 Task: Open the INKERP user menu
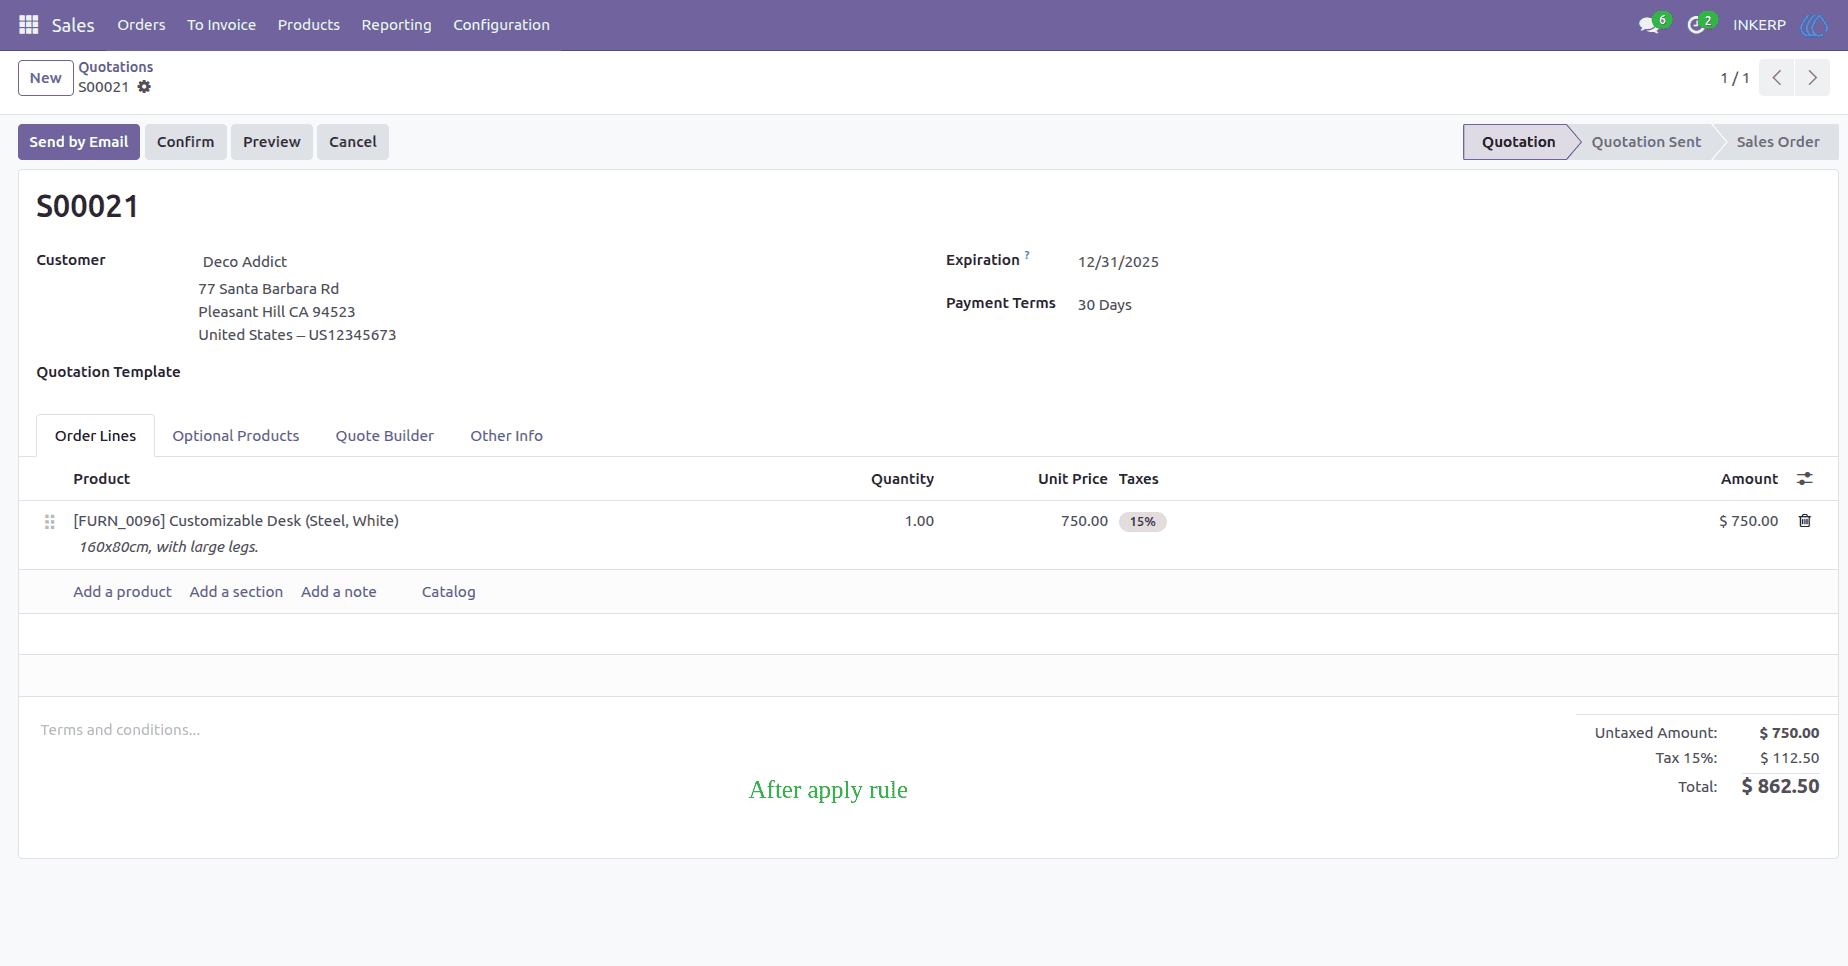click(1759, 25)
